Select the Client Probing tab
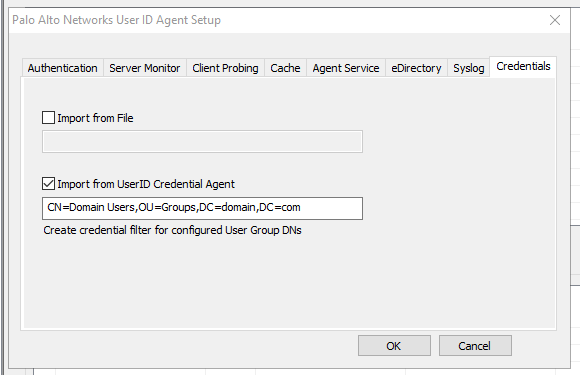 (225, 68)
